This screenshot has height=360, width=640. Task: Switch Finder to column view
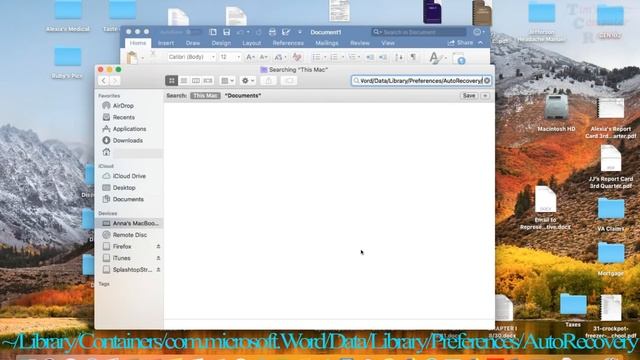(x=196, y=81)
